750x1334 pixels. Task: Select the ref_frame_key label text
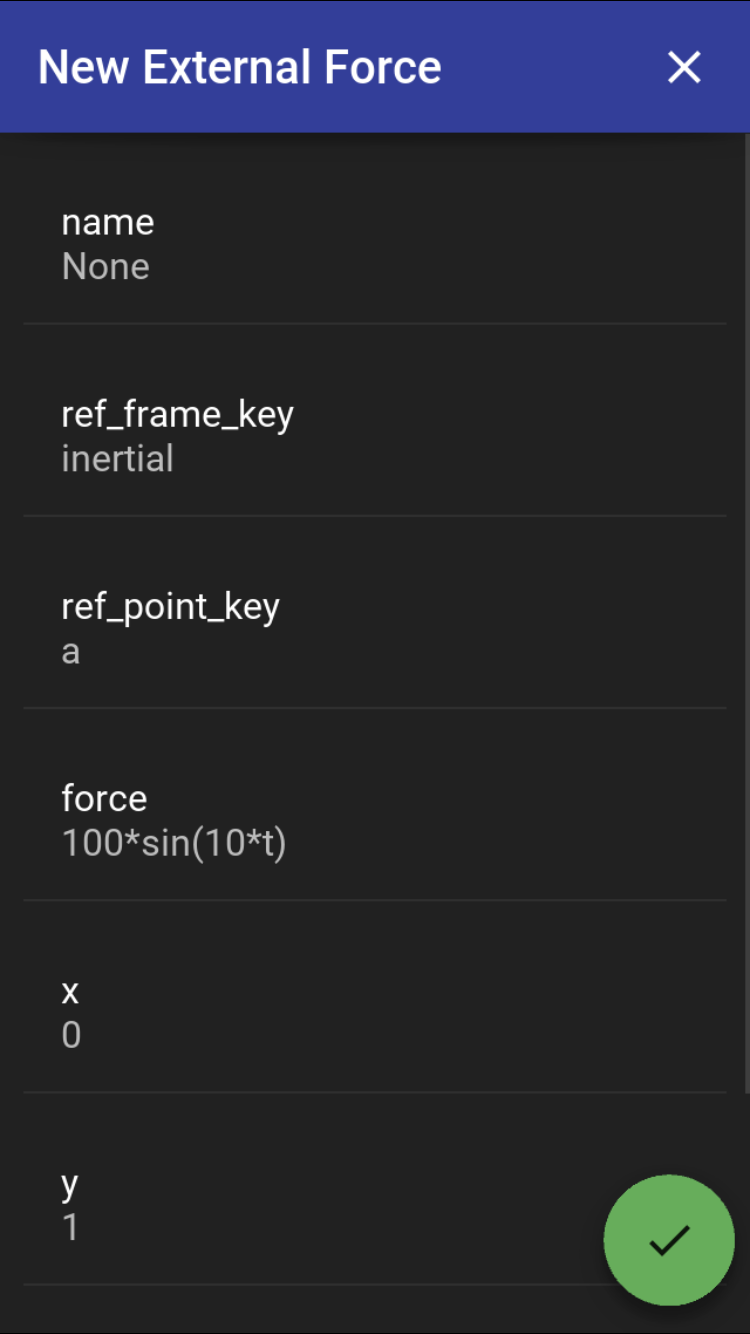click(x=178, y=414)
